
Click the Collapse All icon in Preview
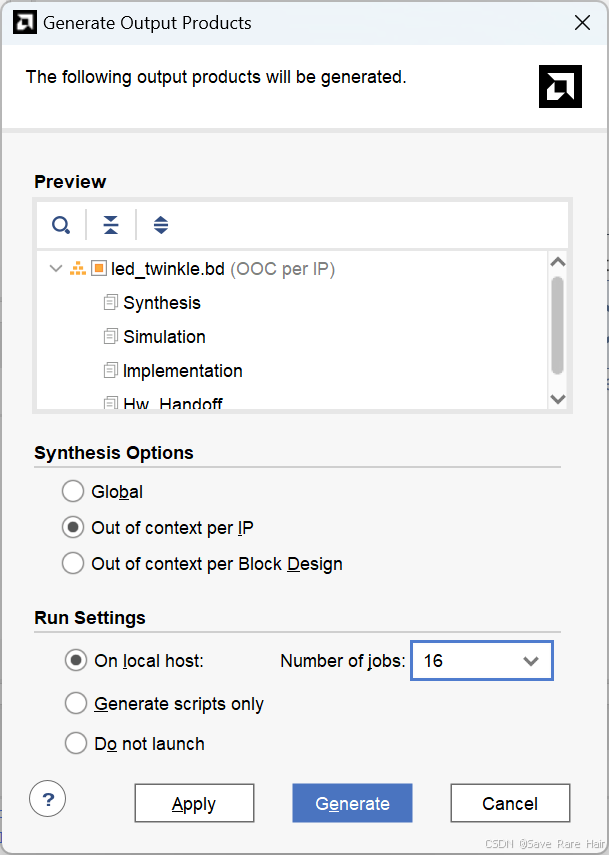(x=111, y=225)
